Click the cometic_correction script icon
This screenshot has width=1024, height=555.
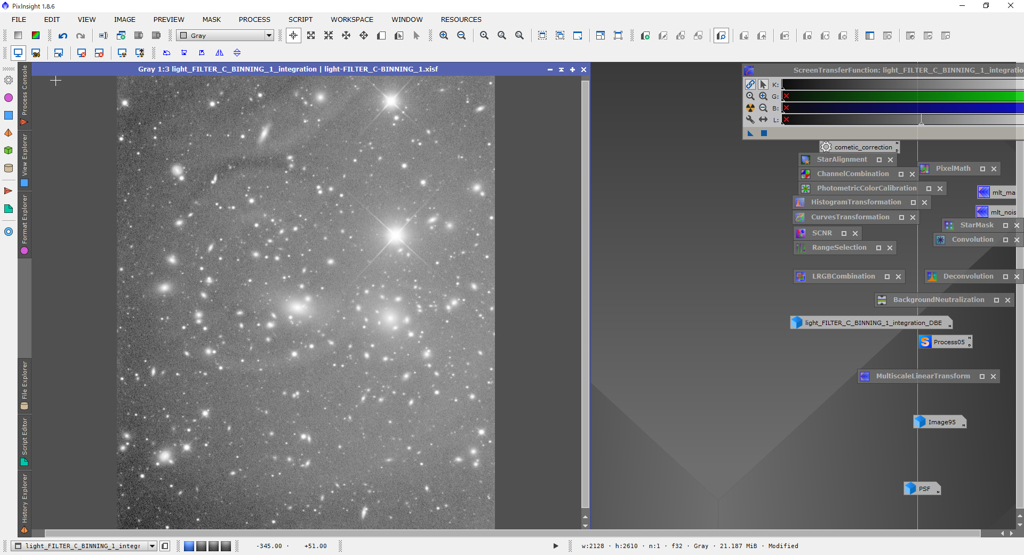pyautogui.click(x=826, y=147)
